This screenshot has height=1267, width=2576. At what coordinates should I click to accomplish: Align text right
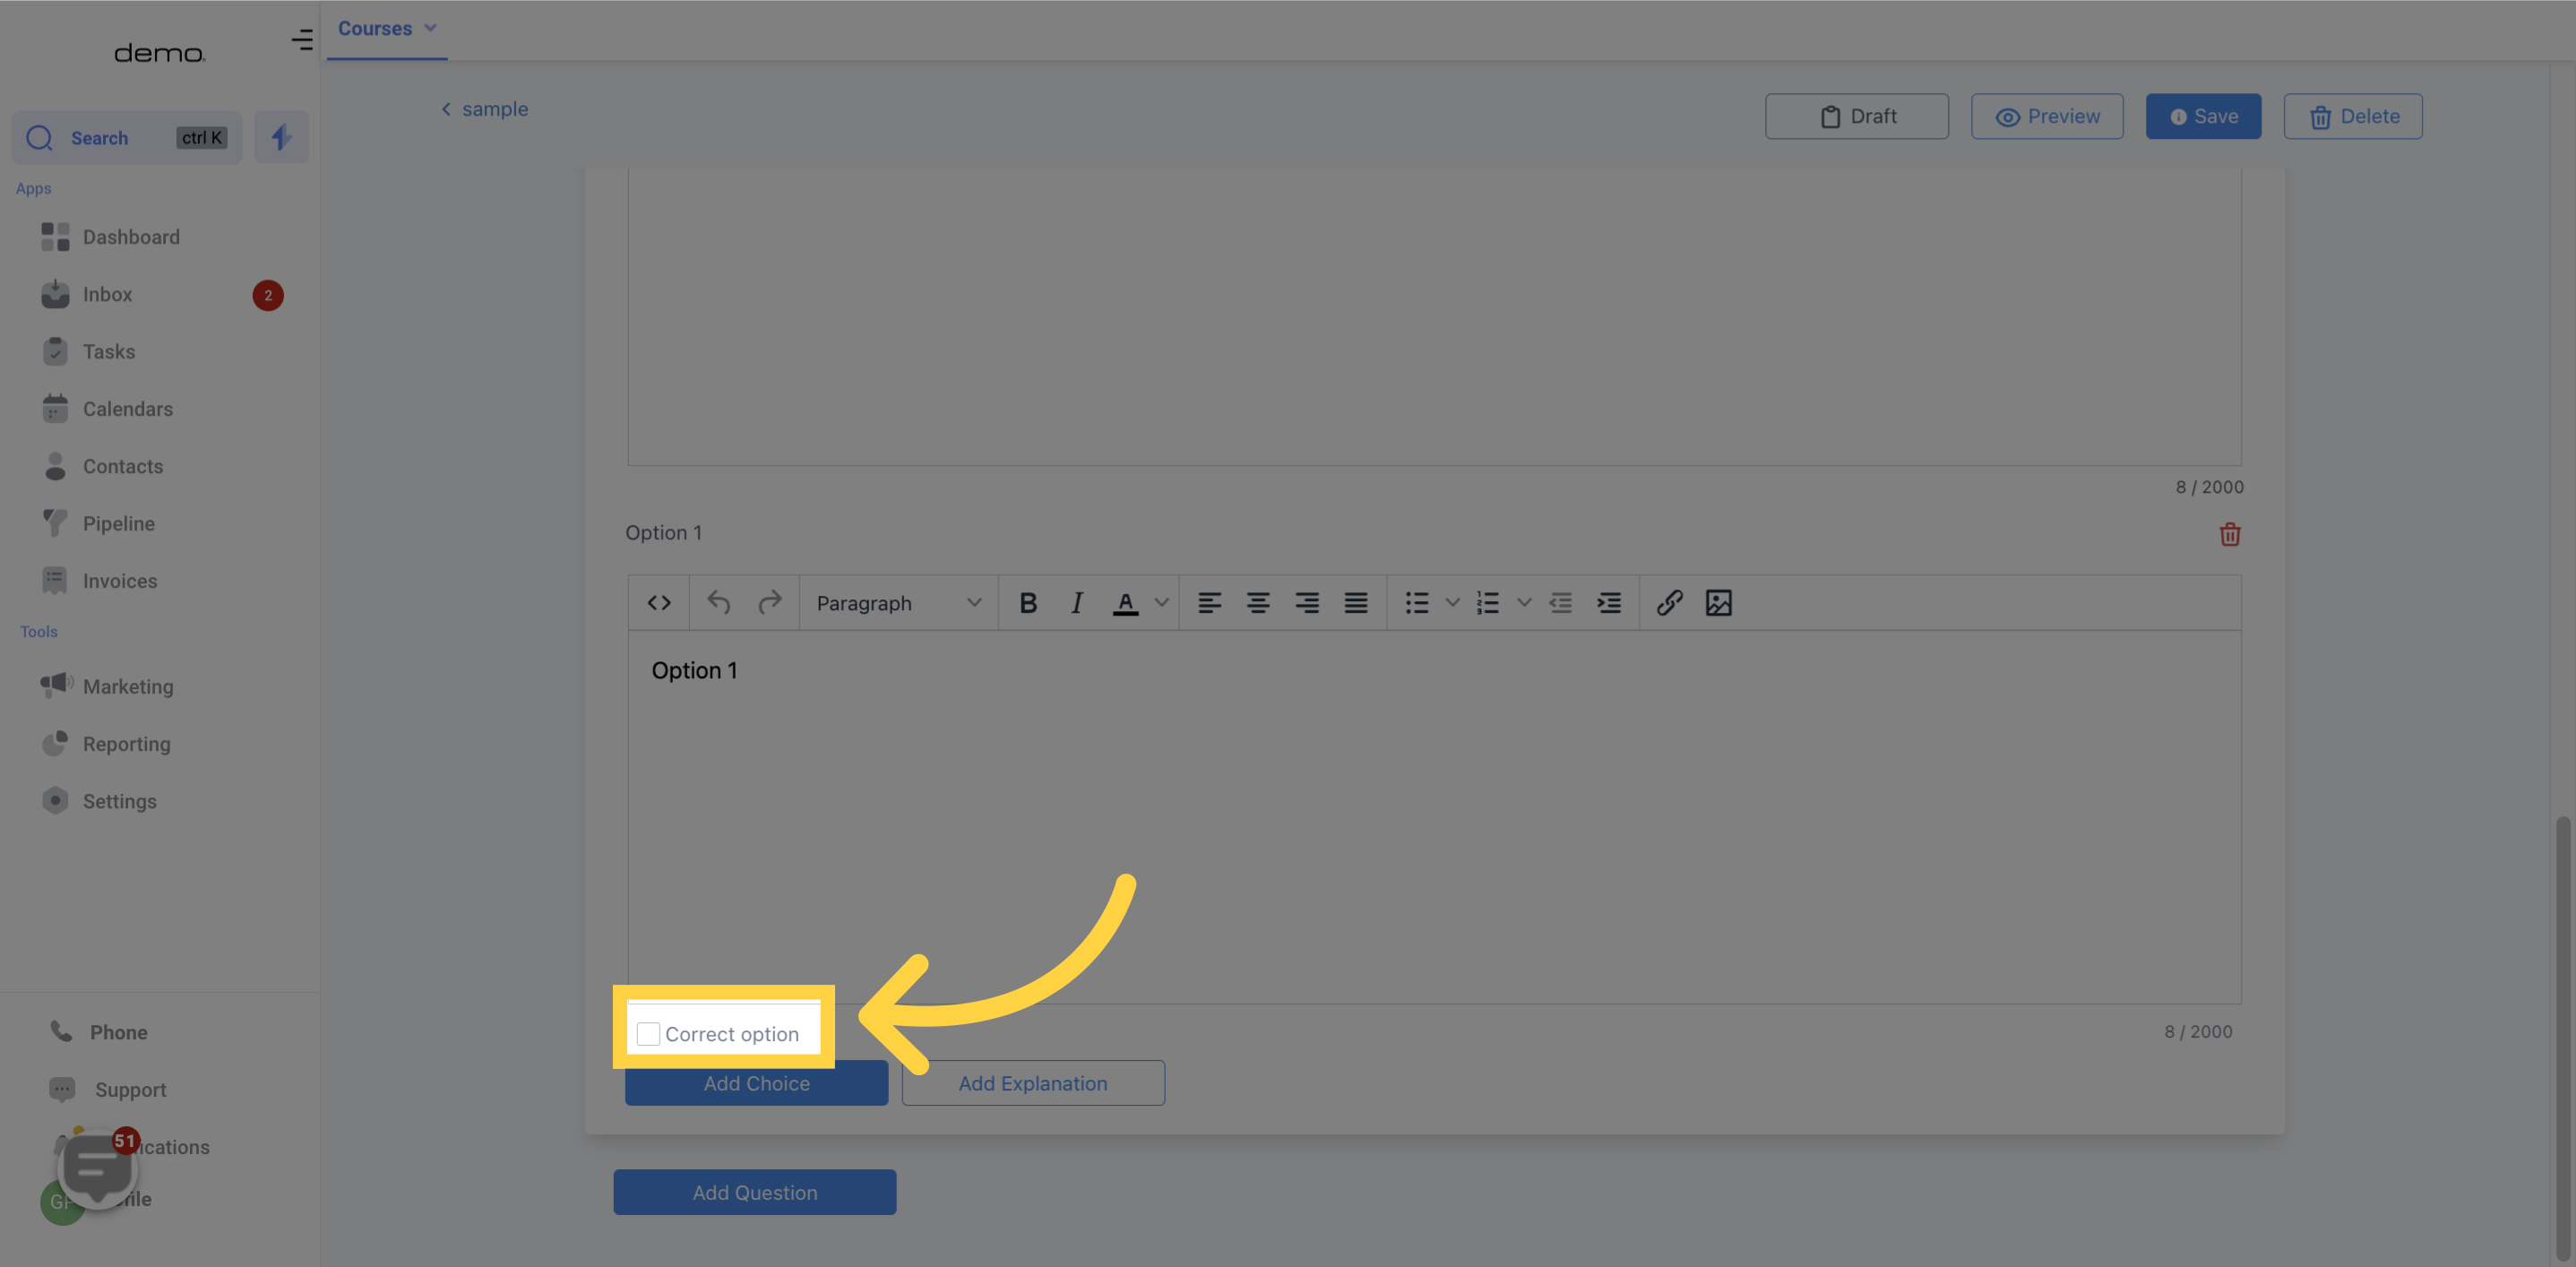[1307, 603]
